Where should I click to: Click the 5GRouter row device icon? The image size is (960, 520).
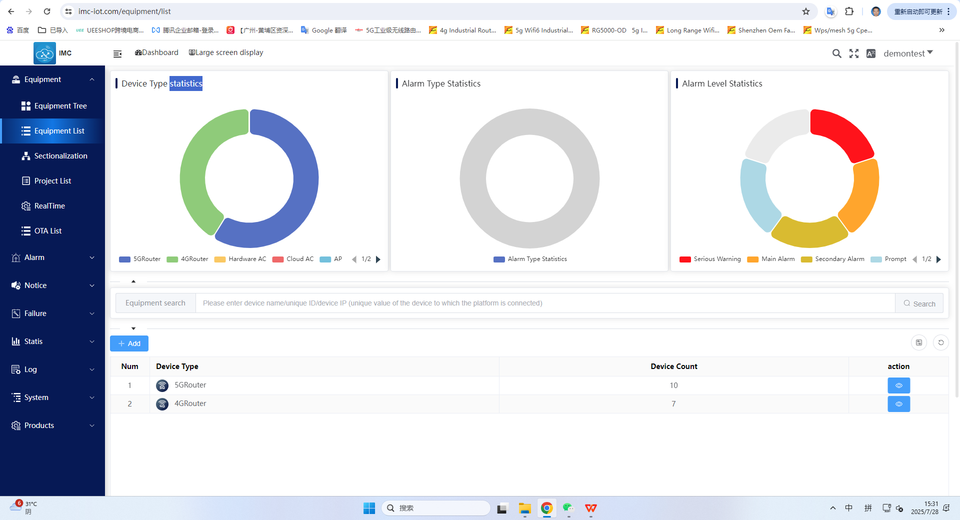point(162,385)
